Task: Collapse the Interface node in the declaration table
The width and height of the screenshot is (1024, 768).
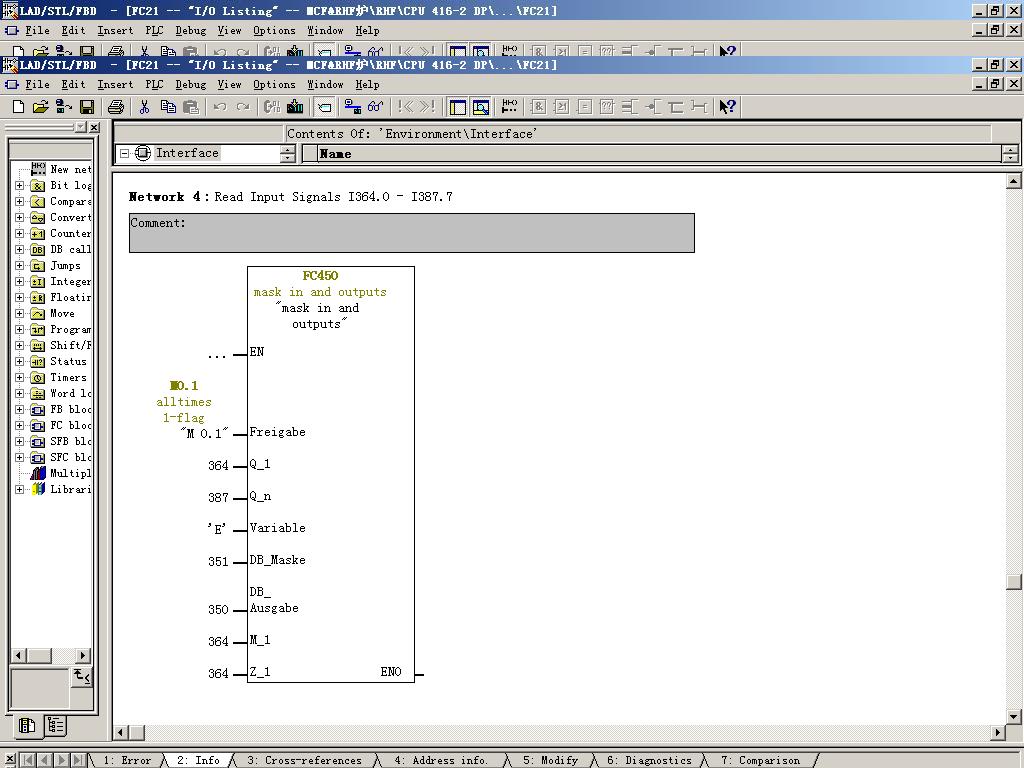Action: tap(124, 153)
